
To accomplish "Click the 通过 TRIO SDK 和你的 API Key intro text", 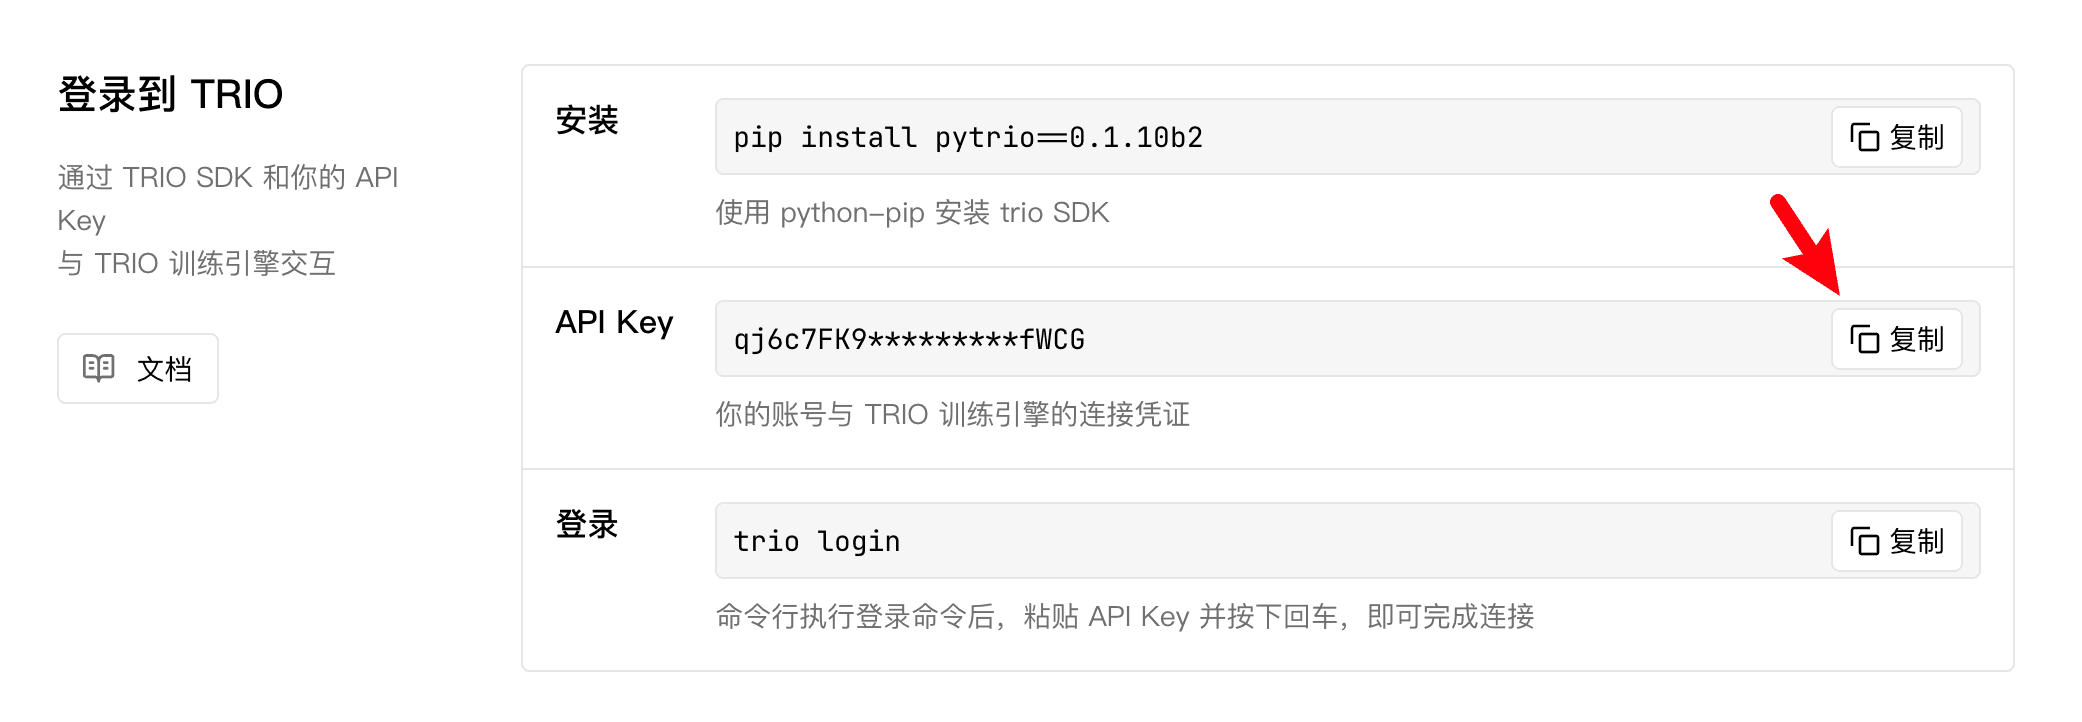I will [228, 178].
